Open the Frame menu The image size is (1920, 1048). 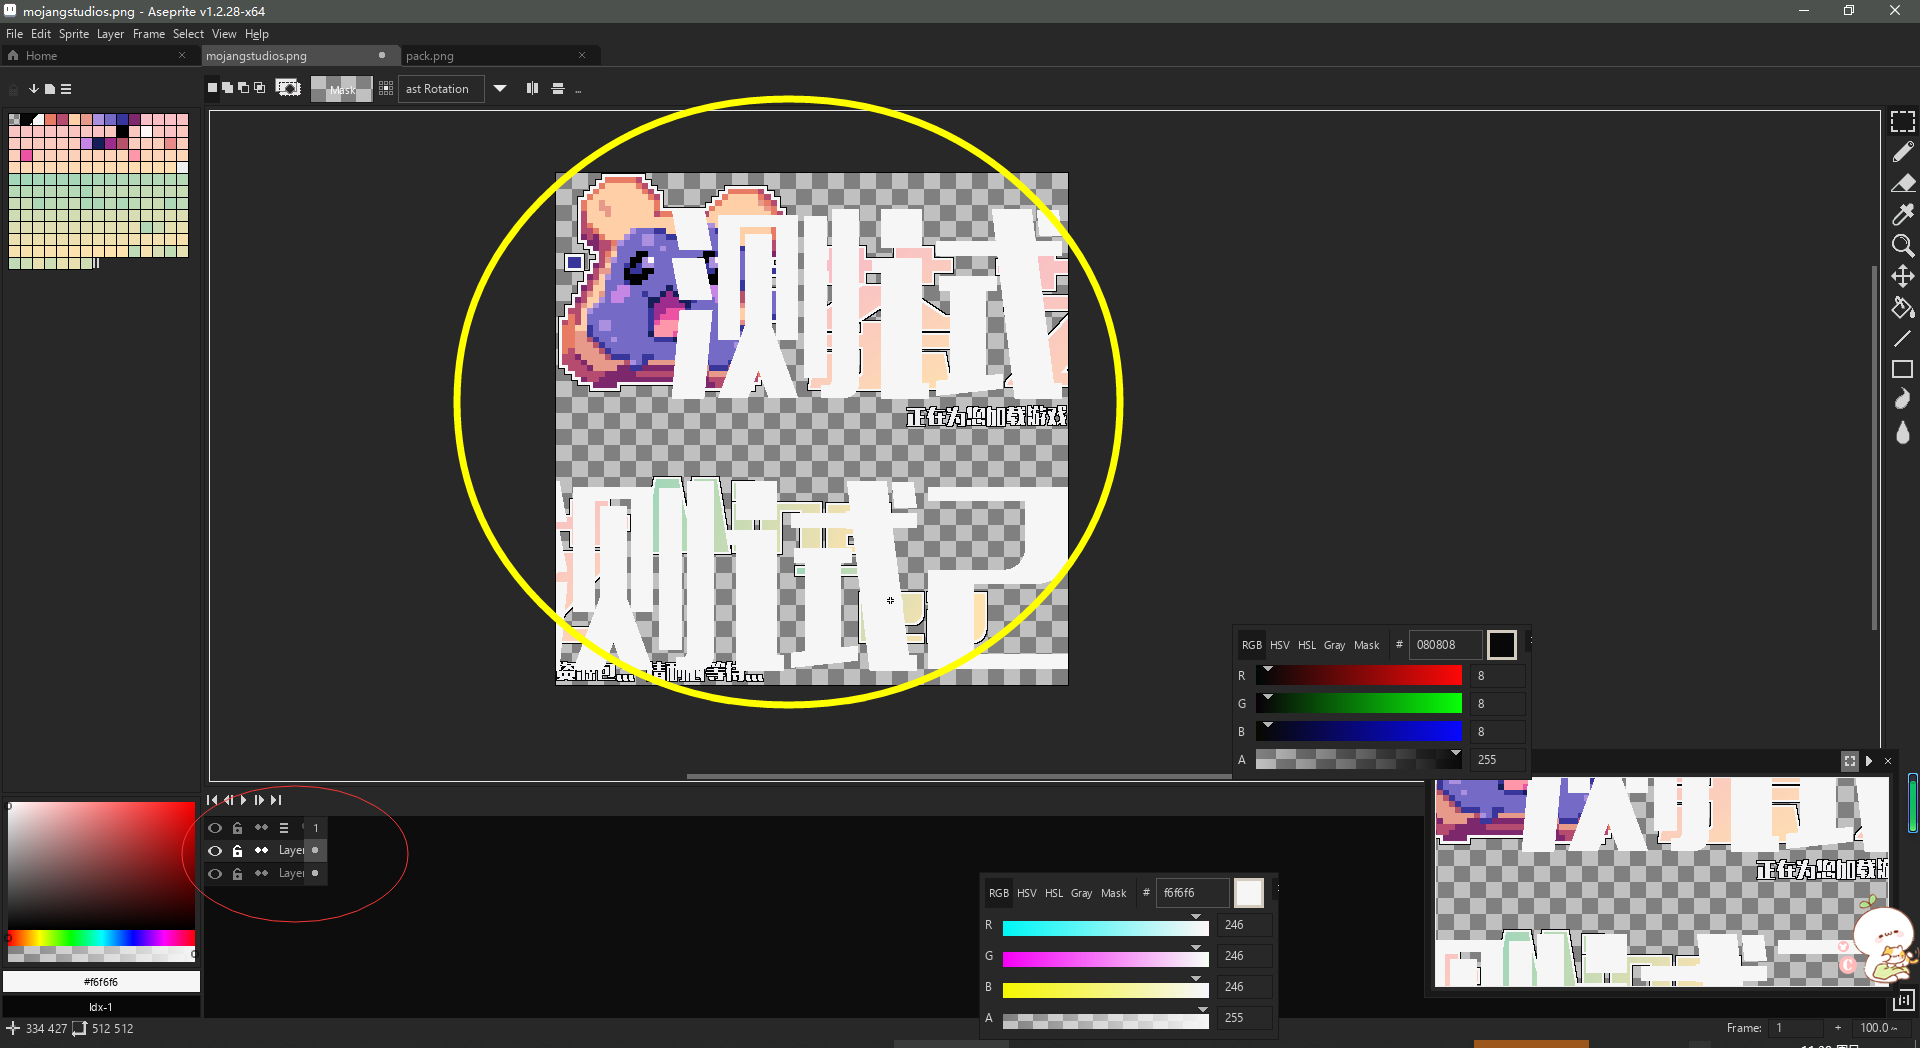click(x=149, y=34)
